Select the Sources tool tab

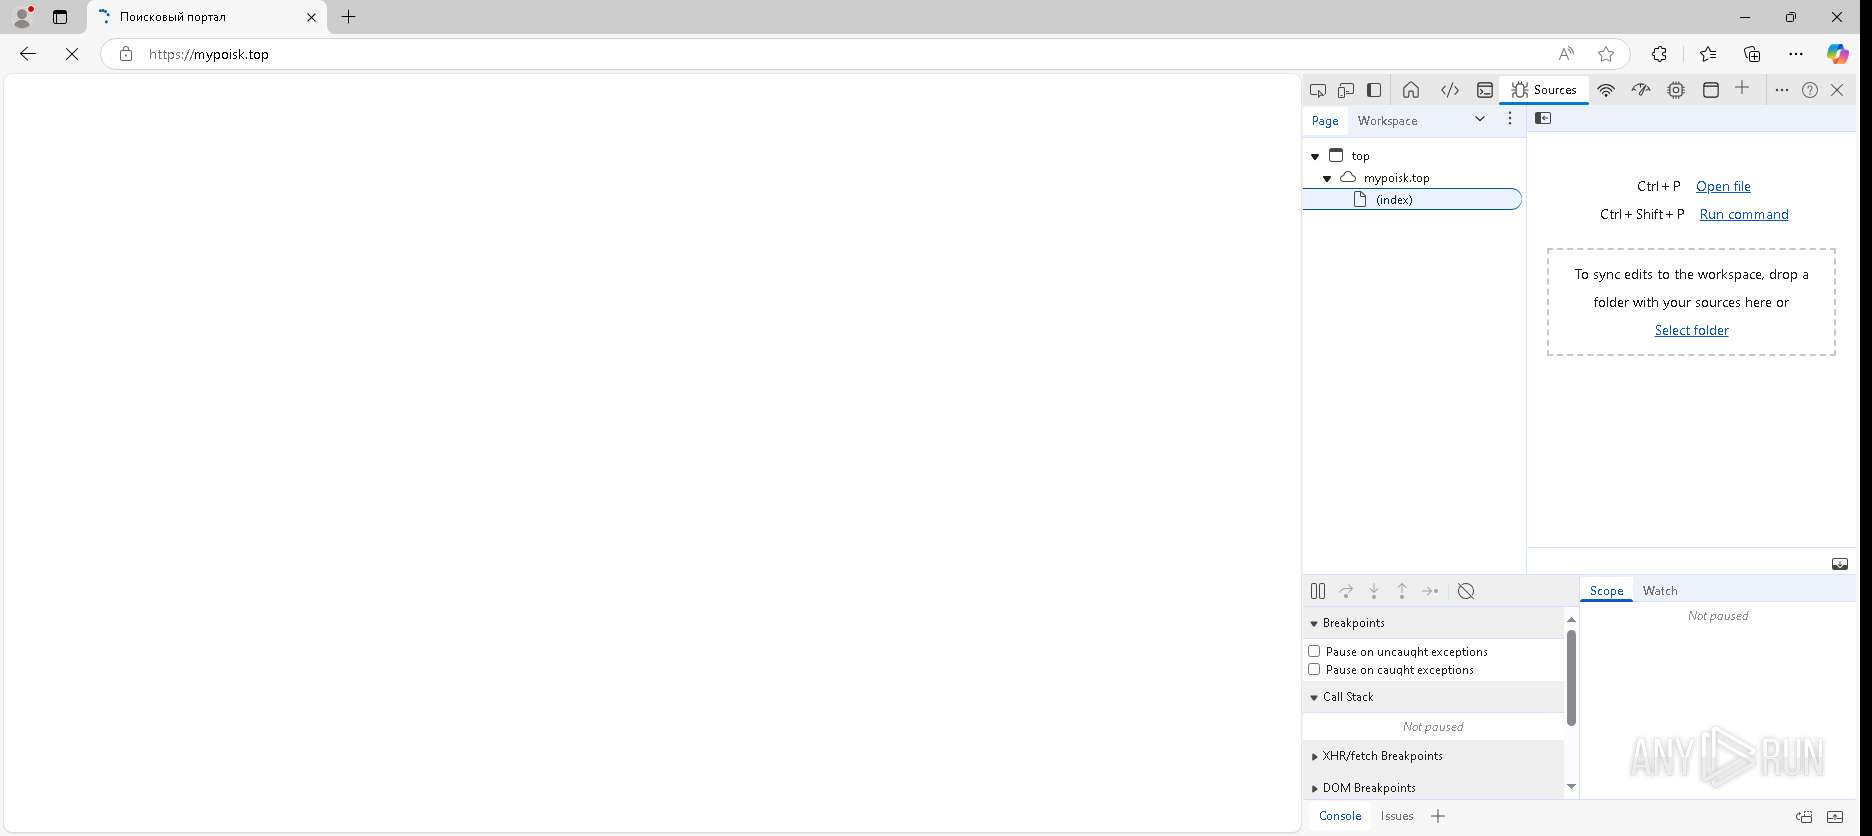tap(1544, 90)
